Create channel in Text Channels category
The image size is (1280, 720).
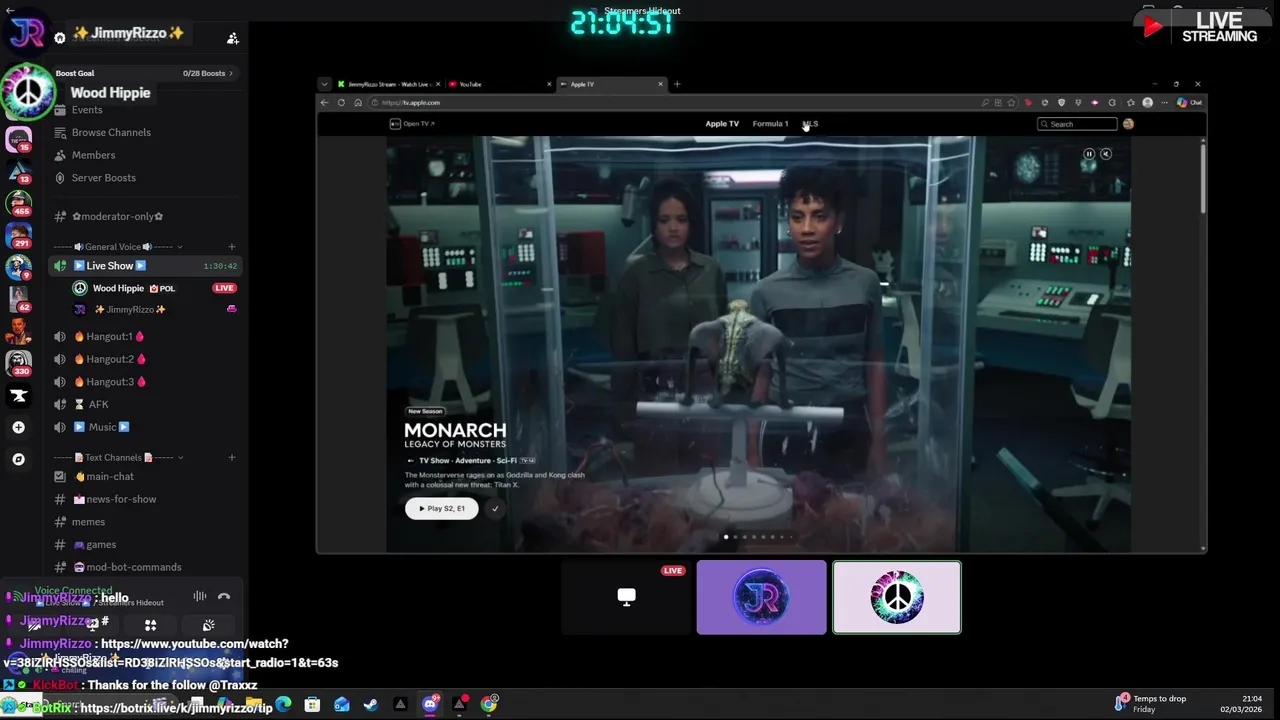pyautogui.click(x=231, y=458)
